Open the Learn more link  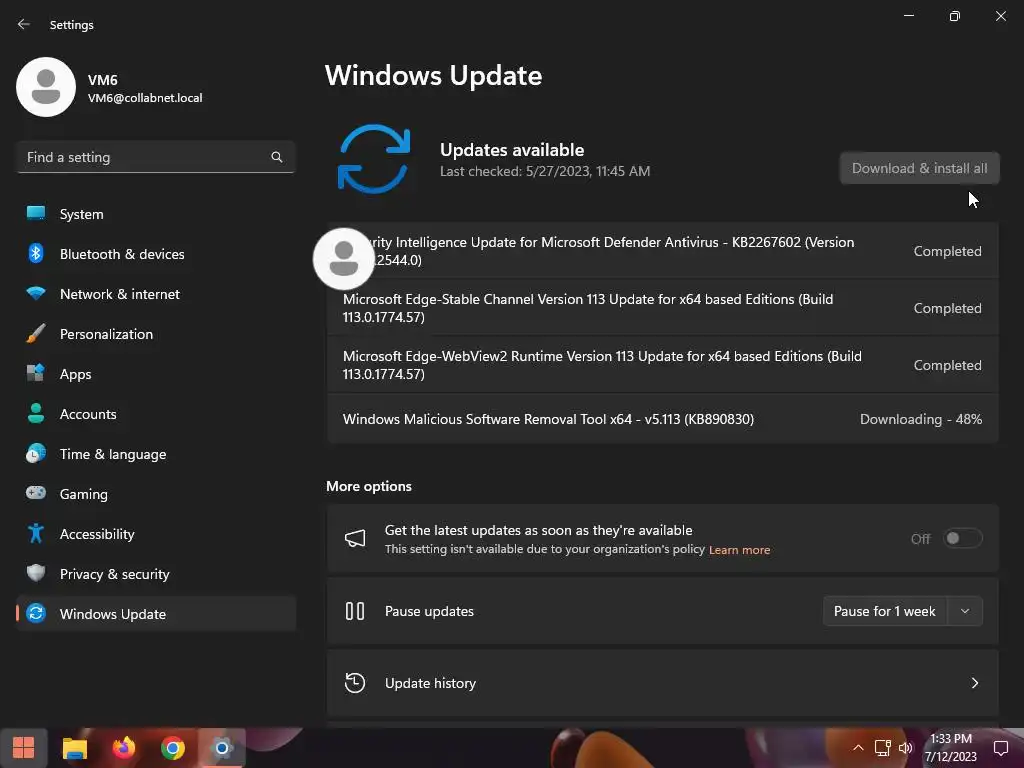click(739, 550)
